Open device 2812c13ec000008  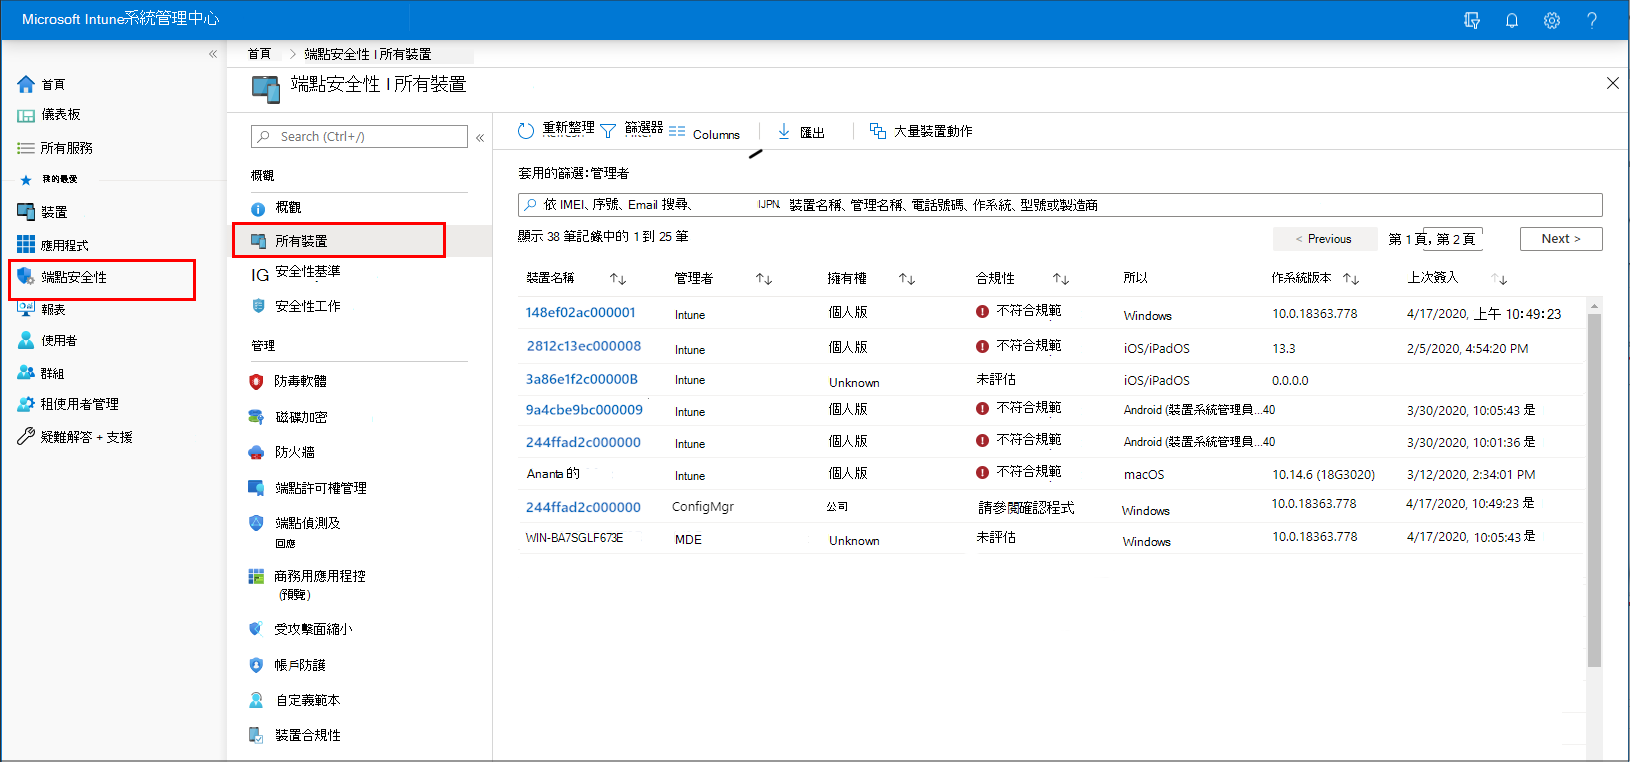584,346
